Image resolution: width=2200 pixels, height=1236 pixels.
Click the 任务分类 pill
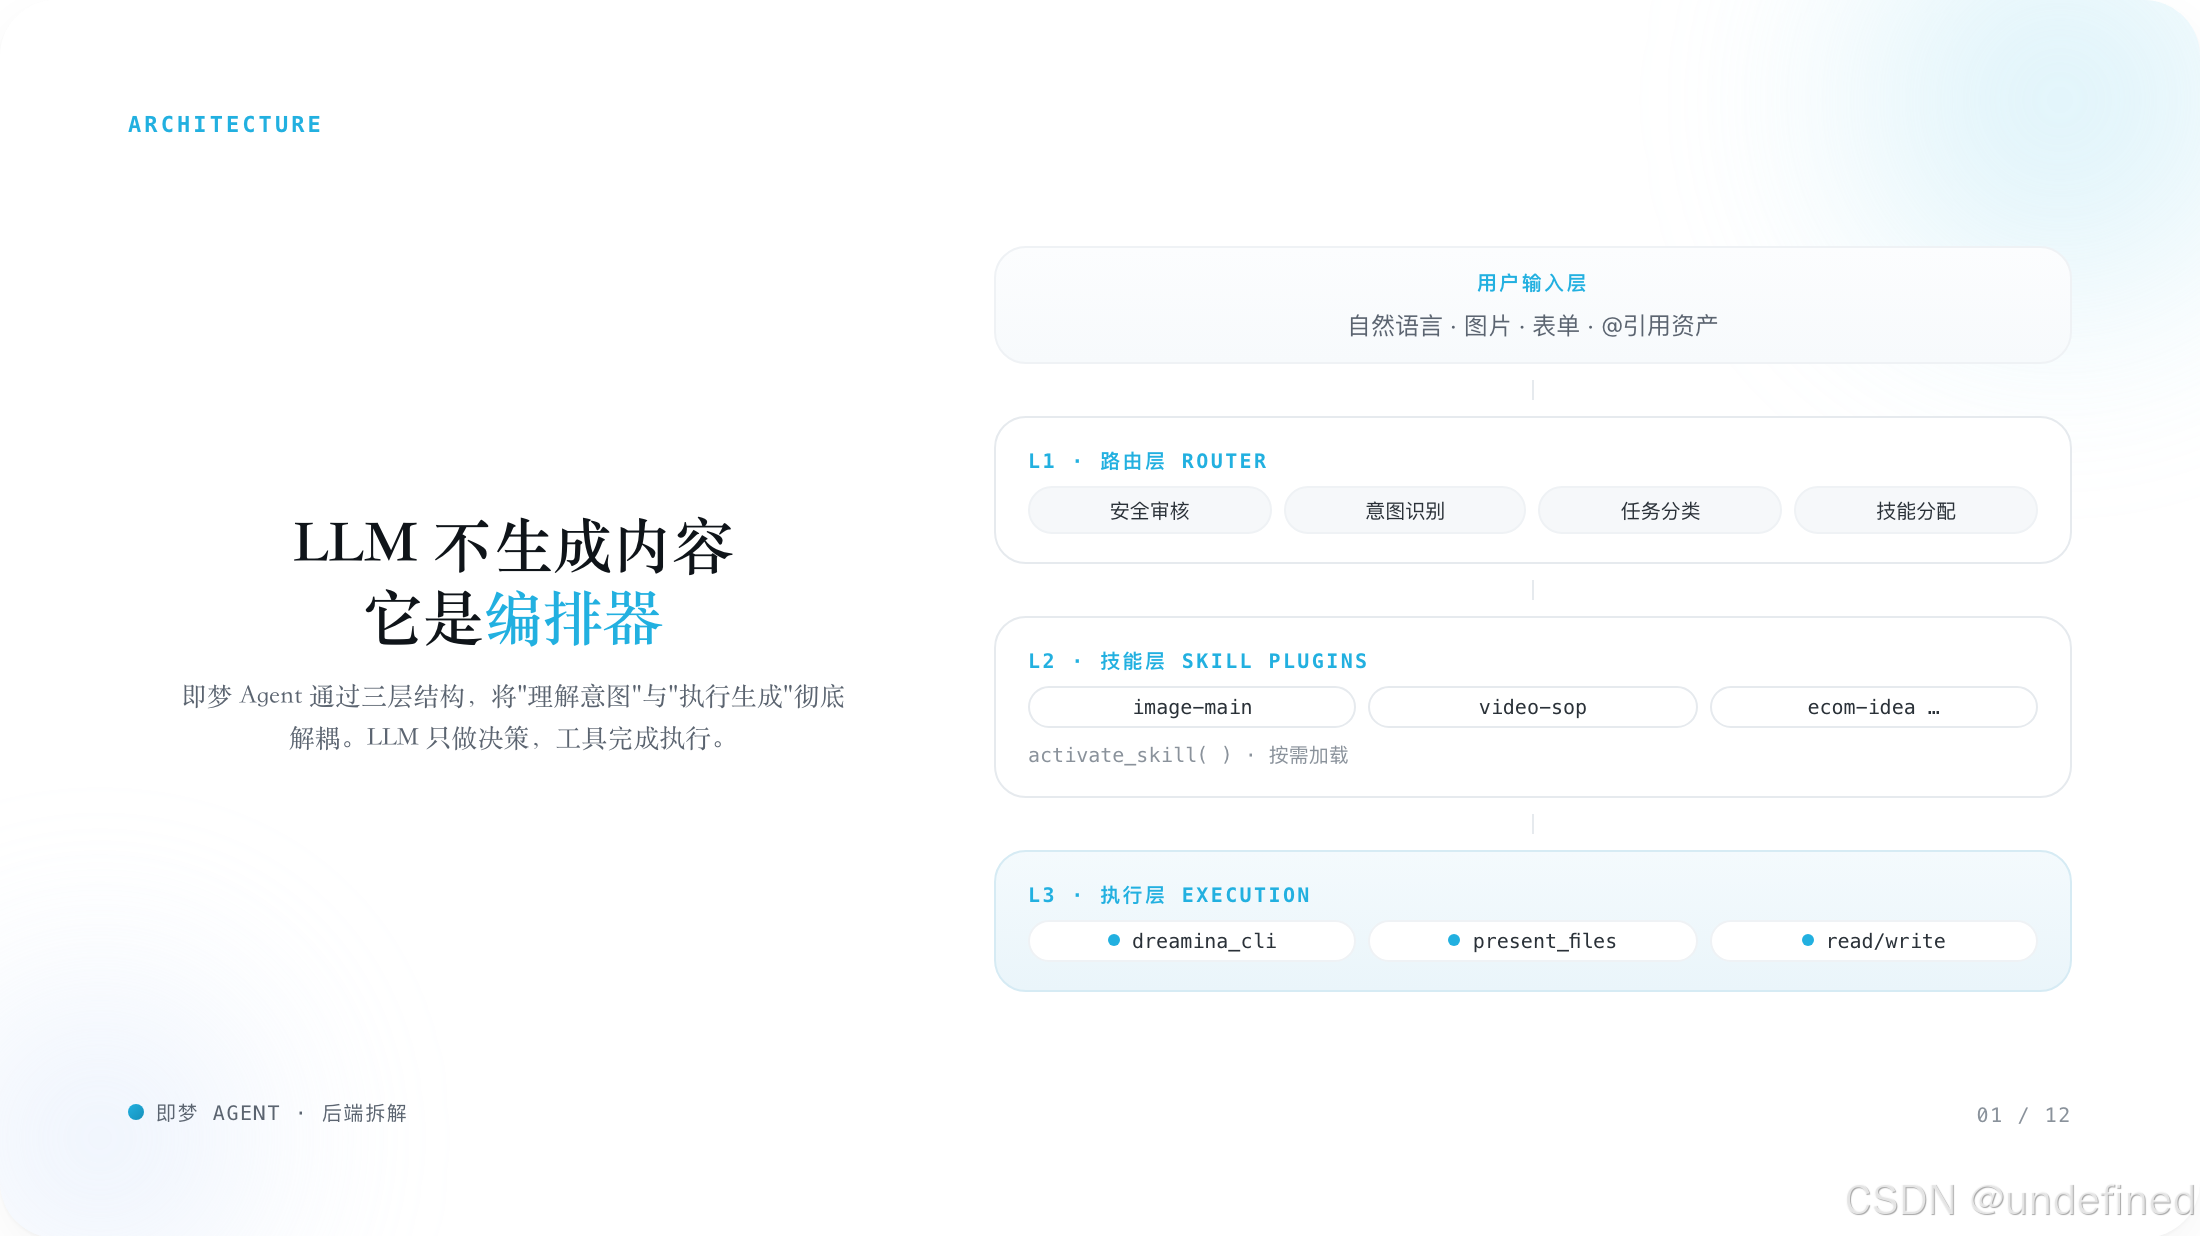click(1660, 510)
